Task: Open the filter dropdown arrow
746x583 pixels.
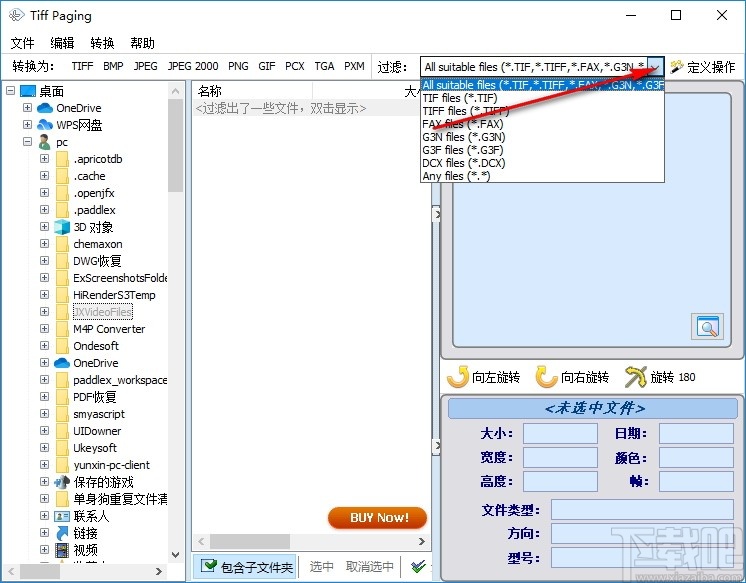Action: tap(656, 67)
